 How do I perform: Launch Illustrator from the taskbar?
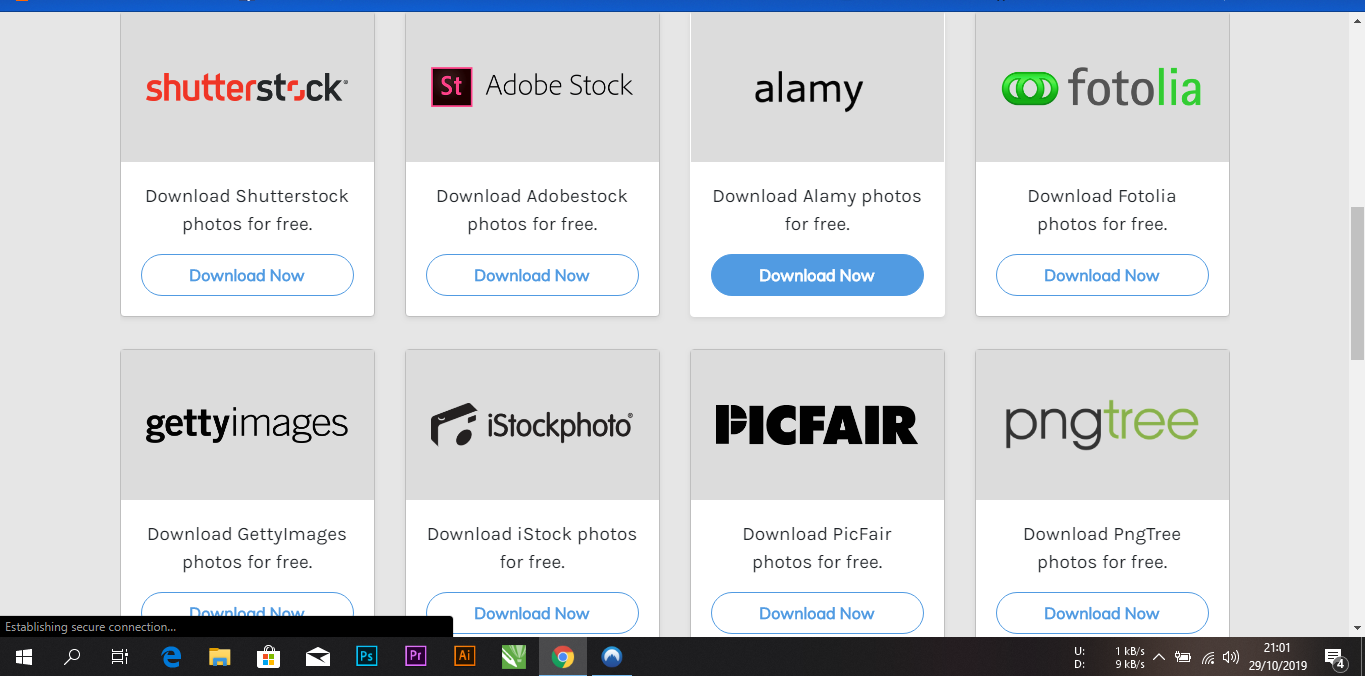click(464, 657)
